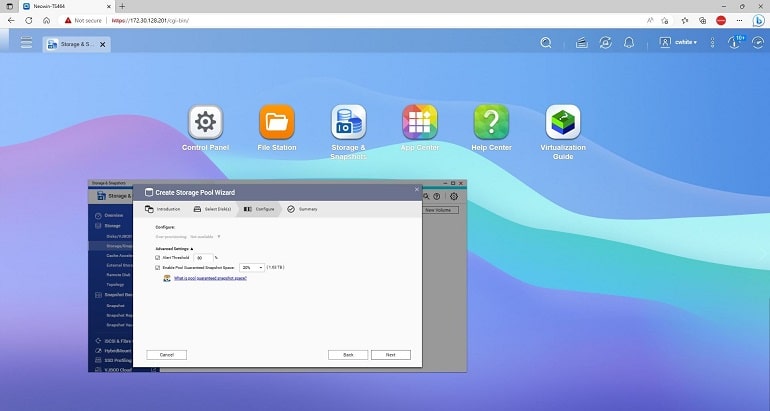The width and height of the screenshot is (770, 411).
Task: Go to browser home page
Action: point(46,21)
